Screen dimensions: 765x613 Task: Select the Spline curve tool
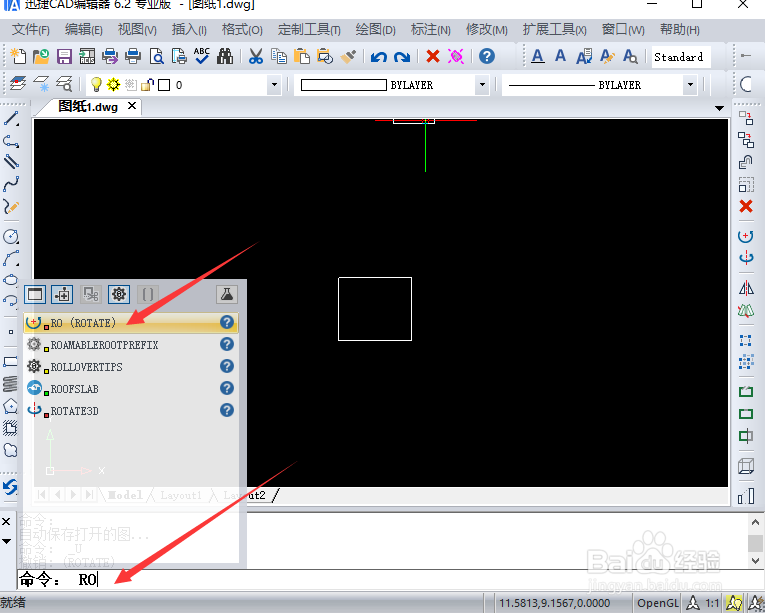pyautogui.click(x=11, y=184)
